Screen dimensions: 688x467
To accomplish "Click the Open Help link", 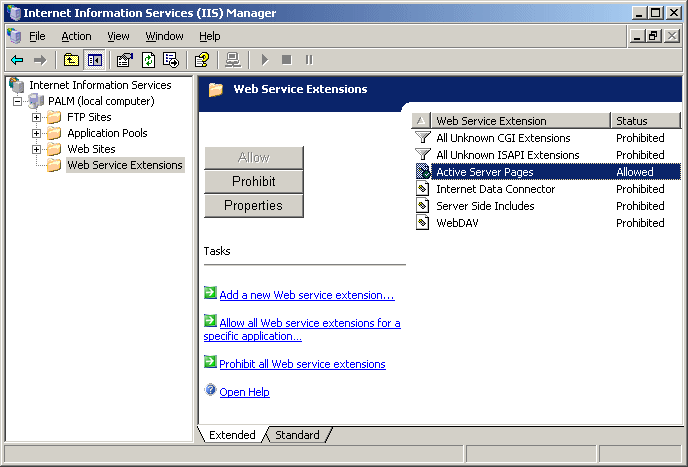I will (x=244, y=392).
